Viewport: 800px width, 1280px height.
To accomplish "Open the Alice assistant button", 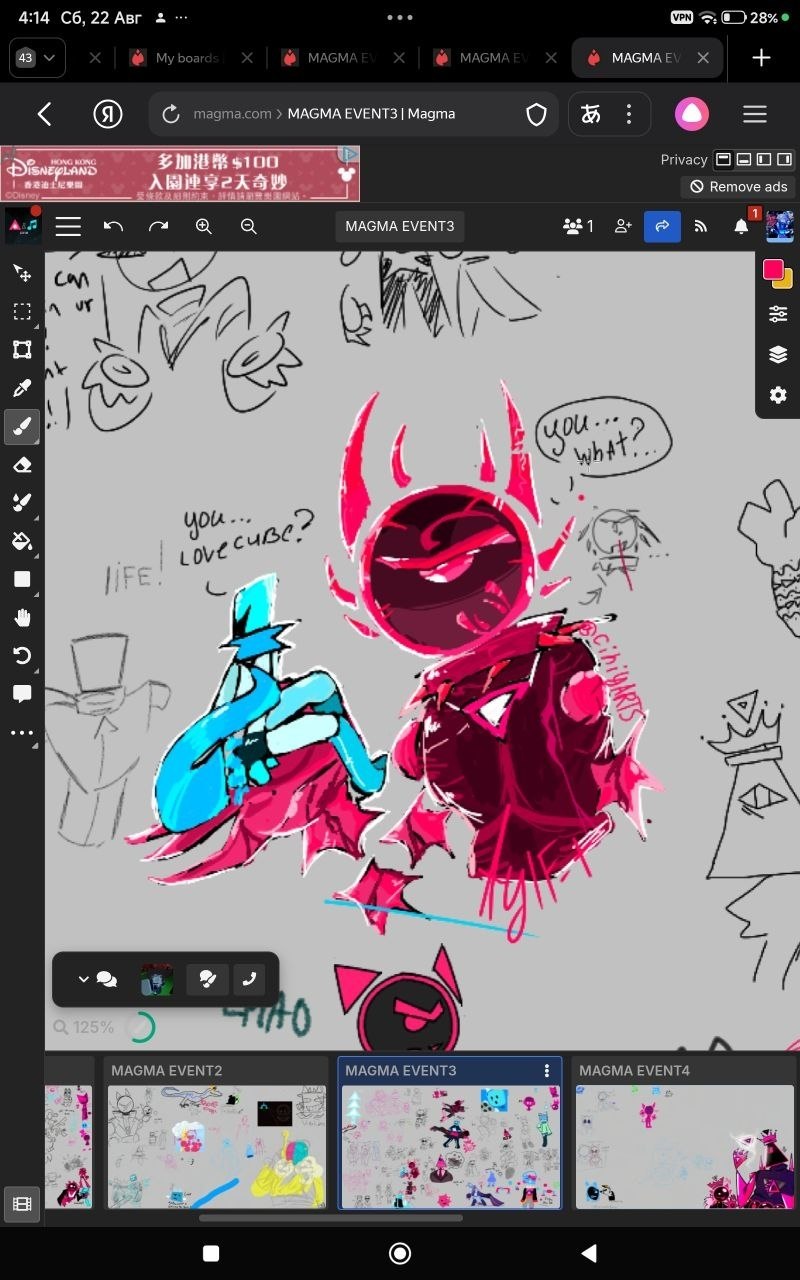I will coord(692,114).
